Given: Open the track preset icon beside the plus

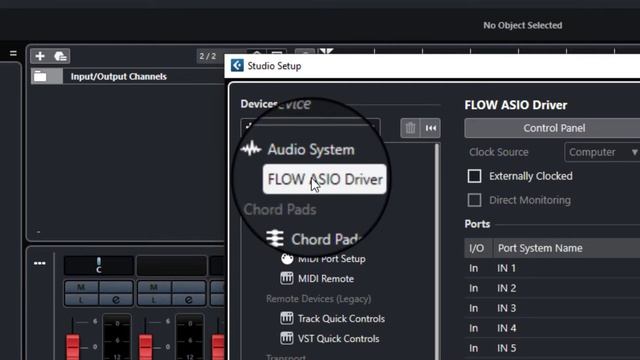Looking at the screenshot, I should 60,56.
